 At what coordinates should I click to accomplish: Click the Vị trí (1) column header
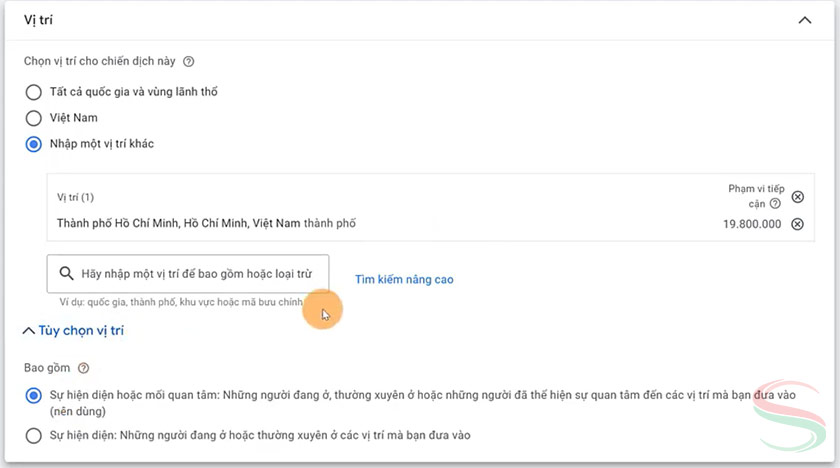coord(75,197)
